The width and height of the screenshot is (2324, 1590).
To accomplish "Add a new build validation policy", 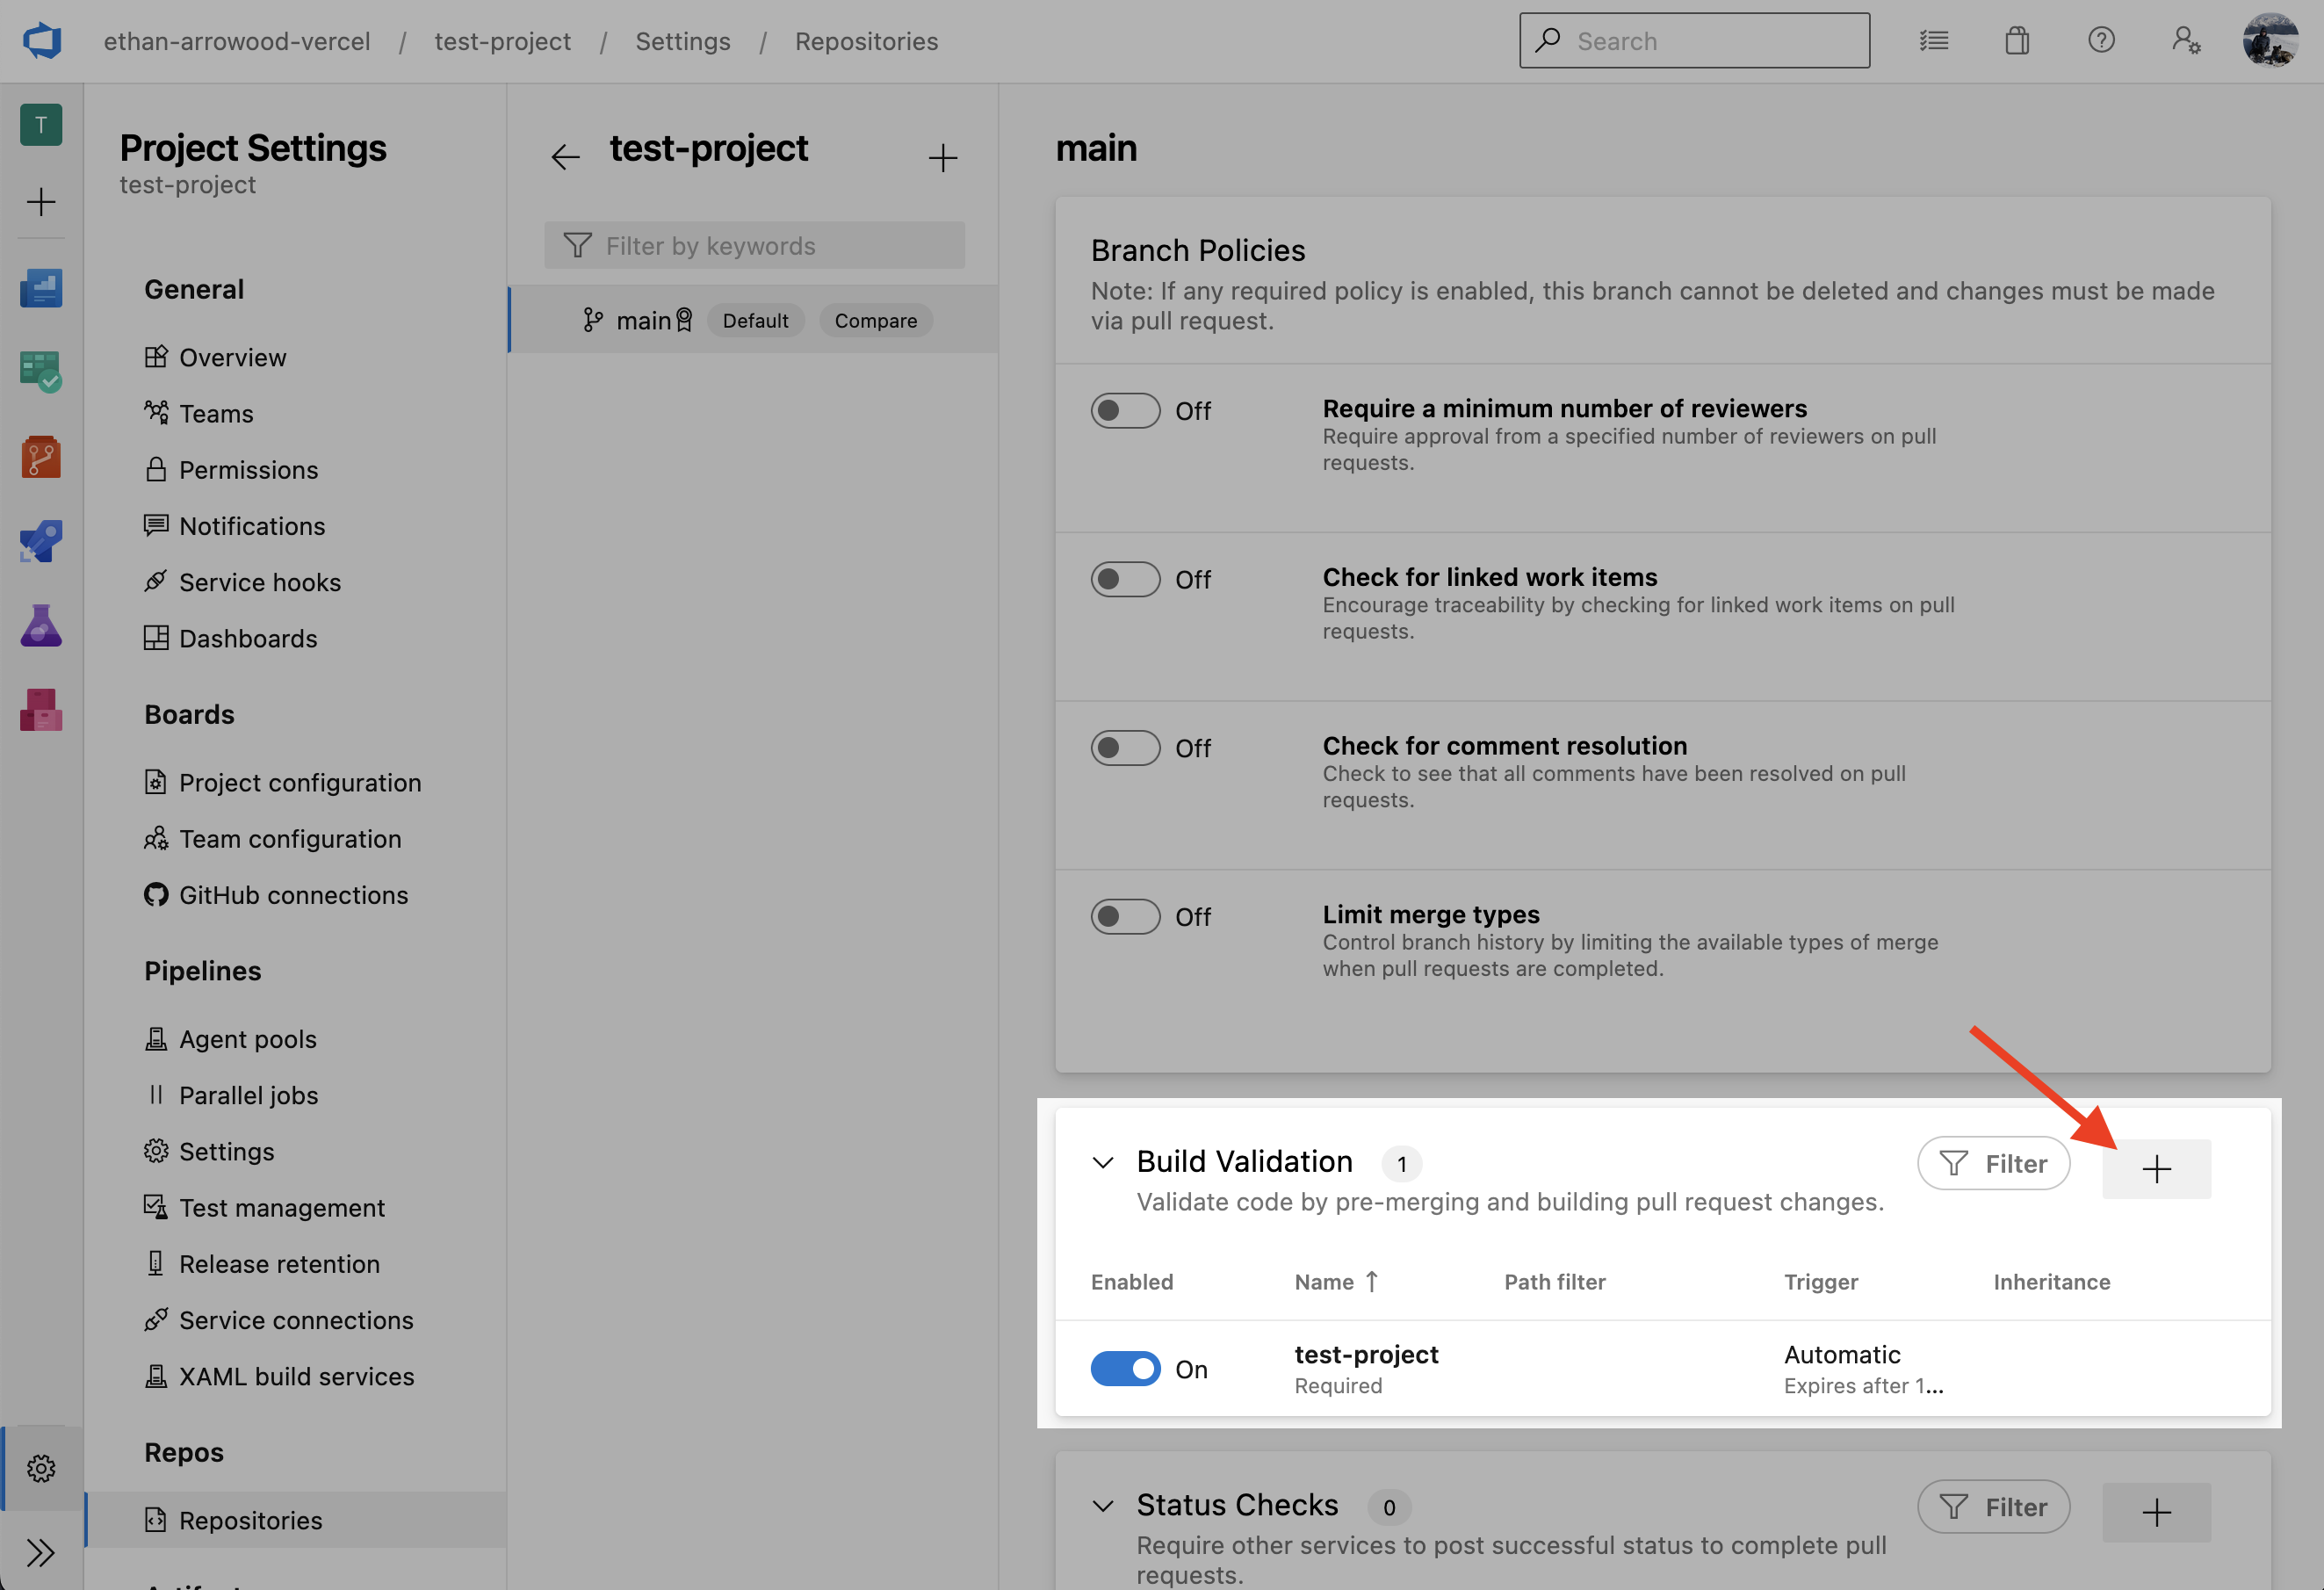I will click(x=2156, y=1168).
